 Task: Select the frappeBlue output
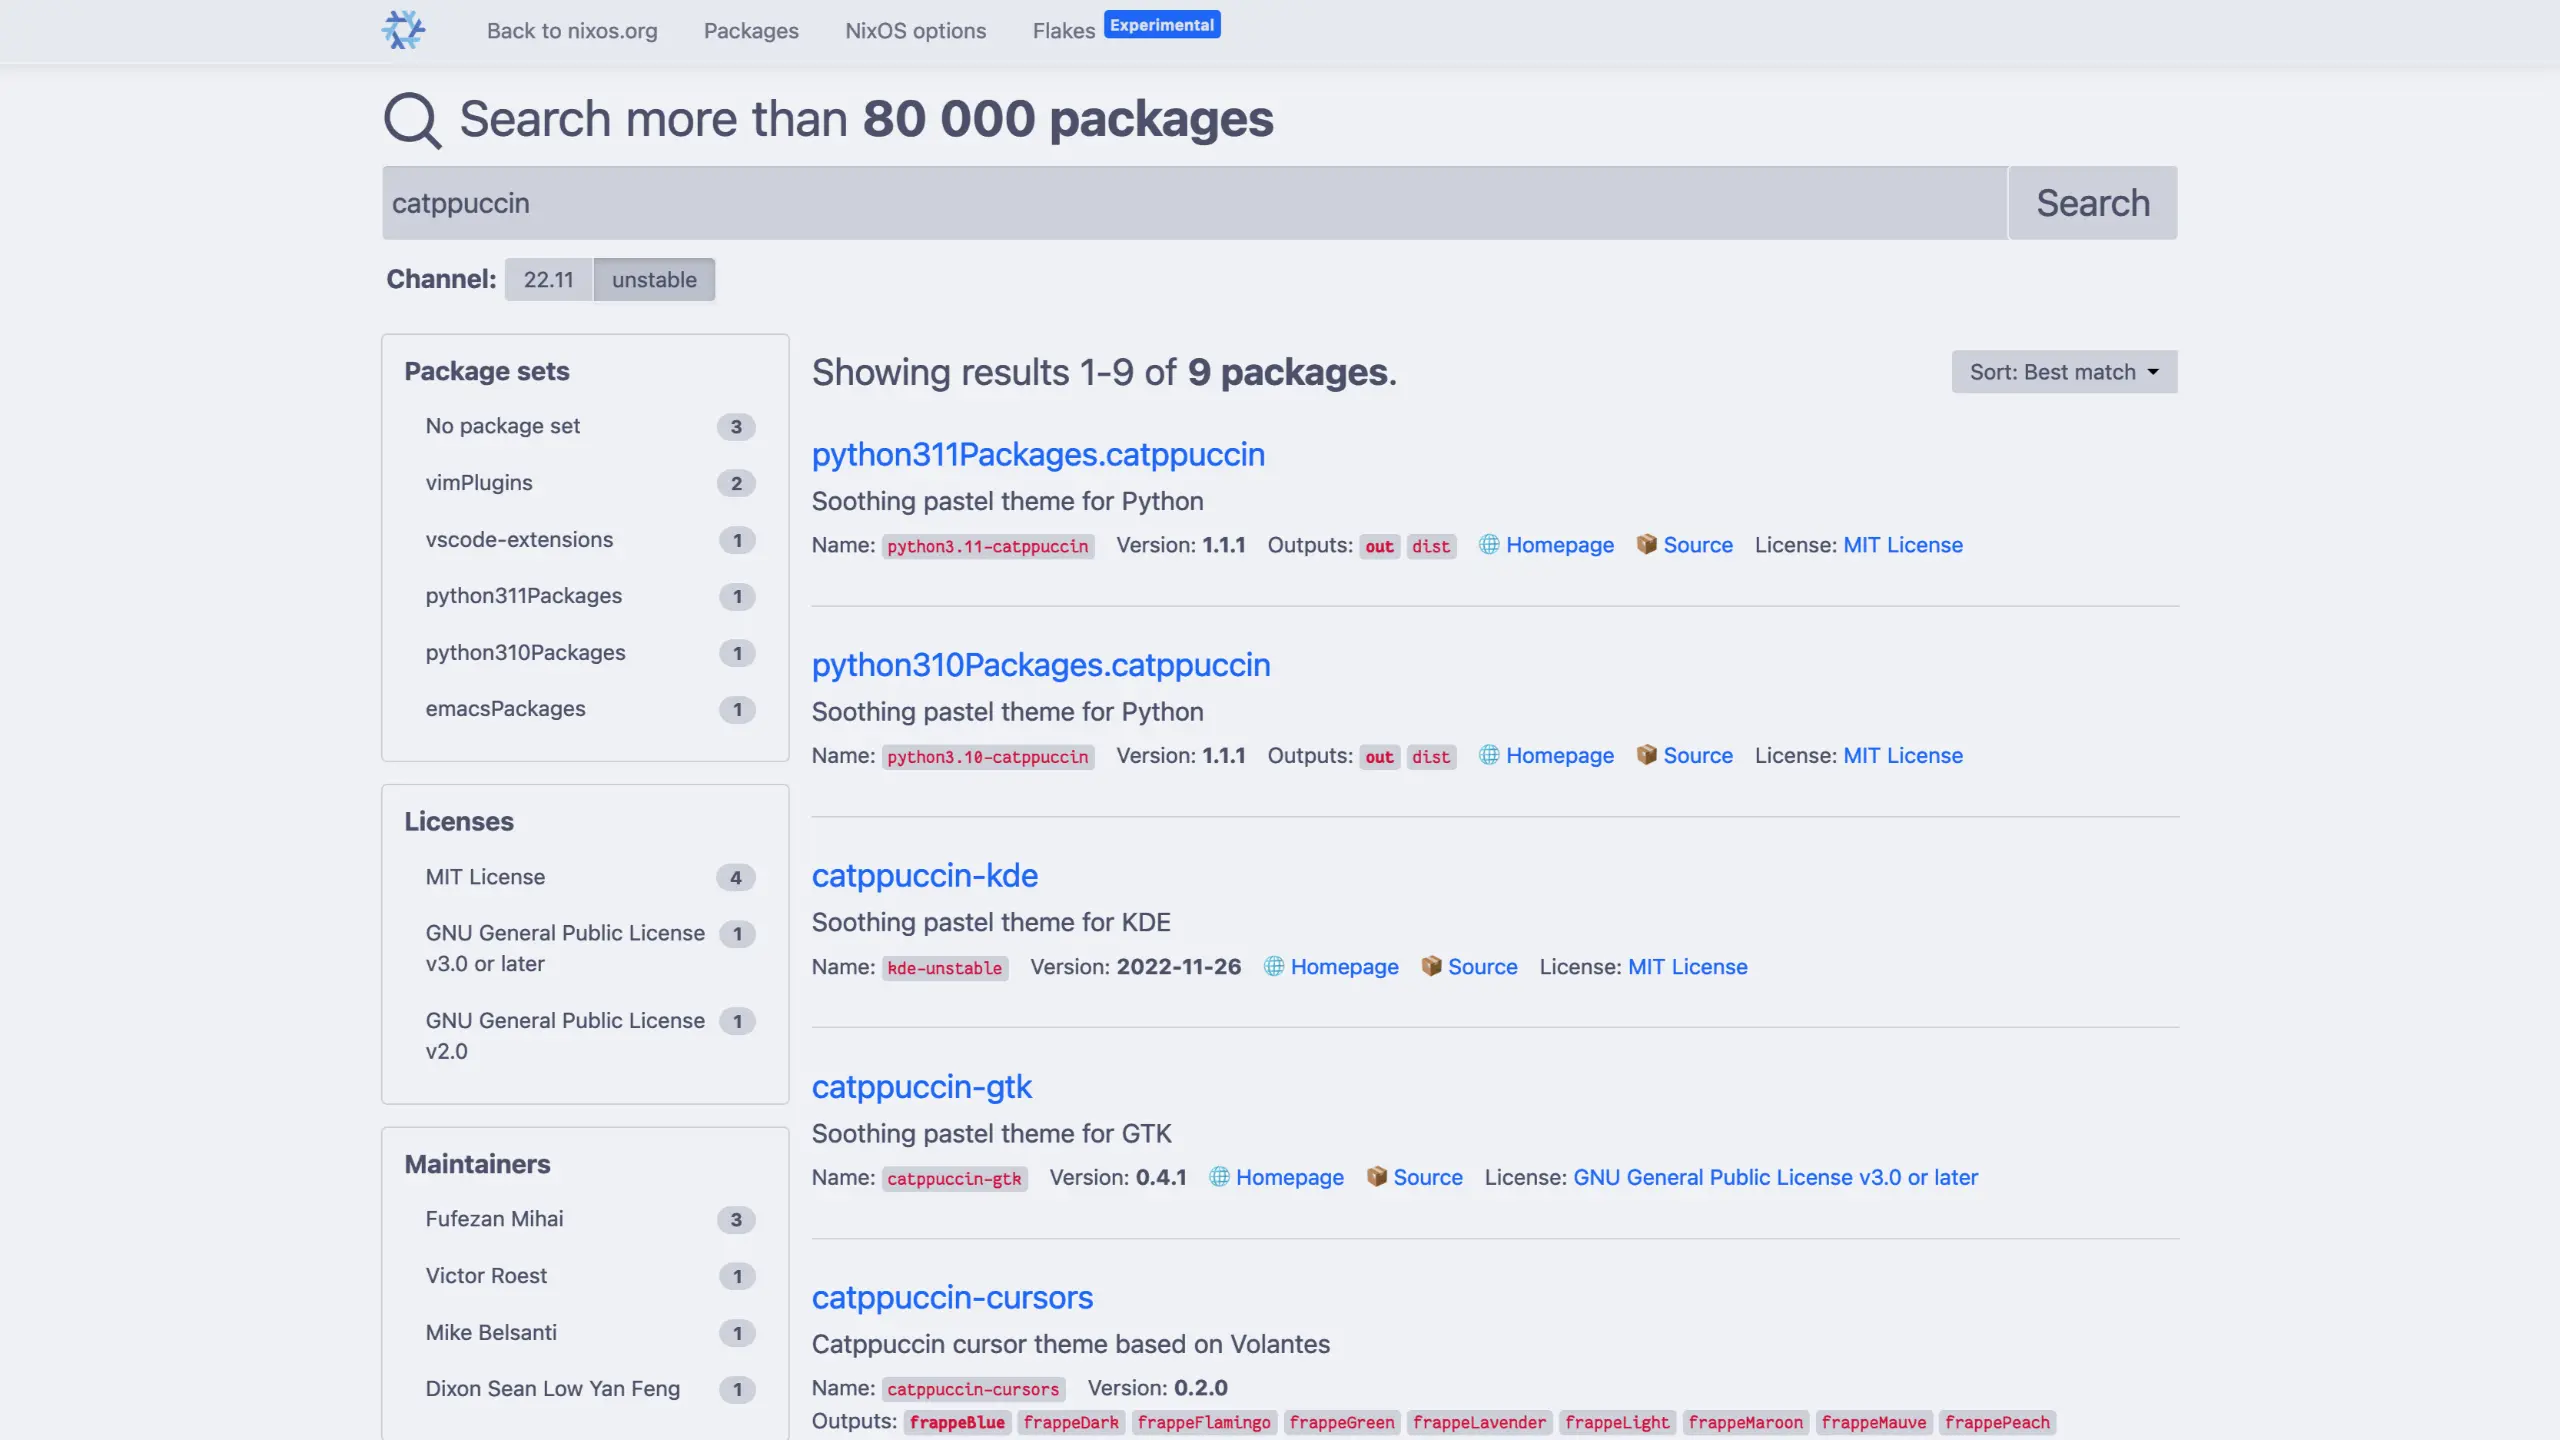point(957,1422)
